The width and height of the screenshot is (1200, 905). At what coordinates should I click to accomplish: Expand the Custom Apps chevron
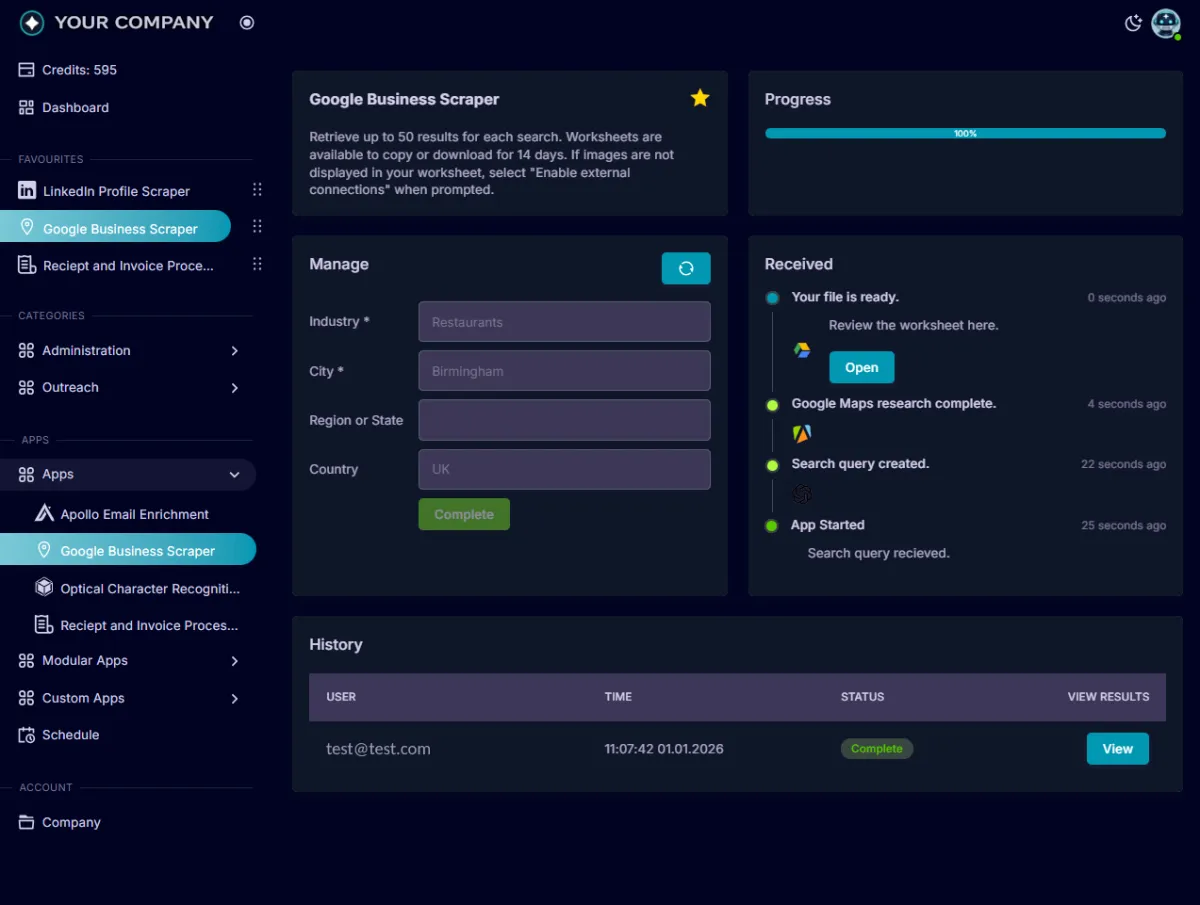[x=234, y=698]
